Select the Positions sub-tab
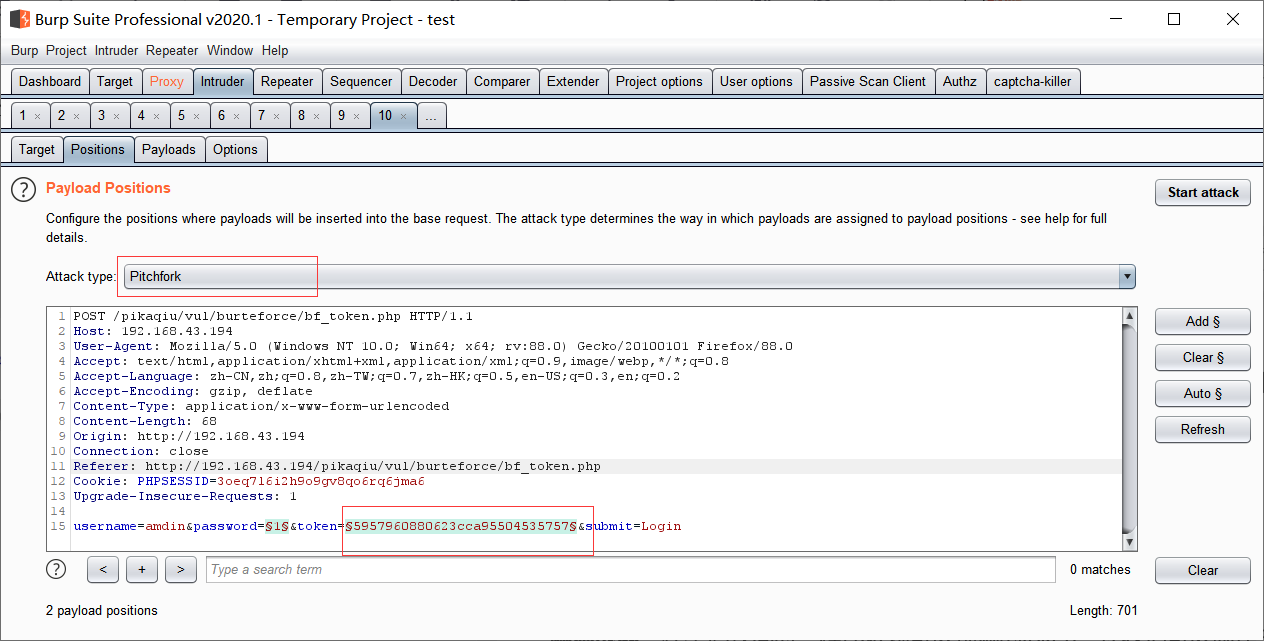This screenshot has width=1264, height=641. [98, 150]
